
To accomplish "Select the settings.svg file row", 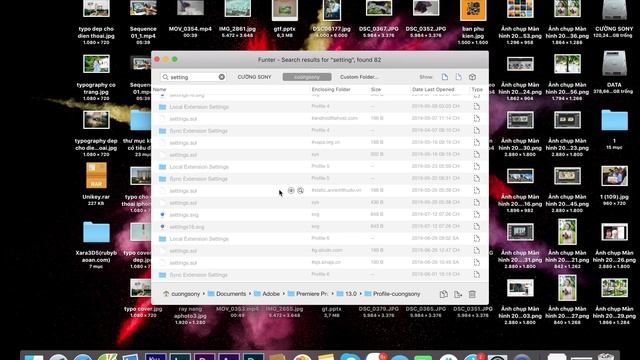I will pos(320,215).
